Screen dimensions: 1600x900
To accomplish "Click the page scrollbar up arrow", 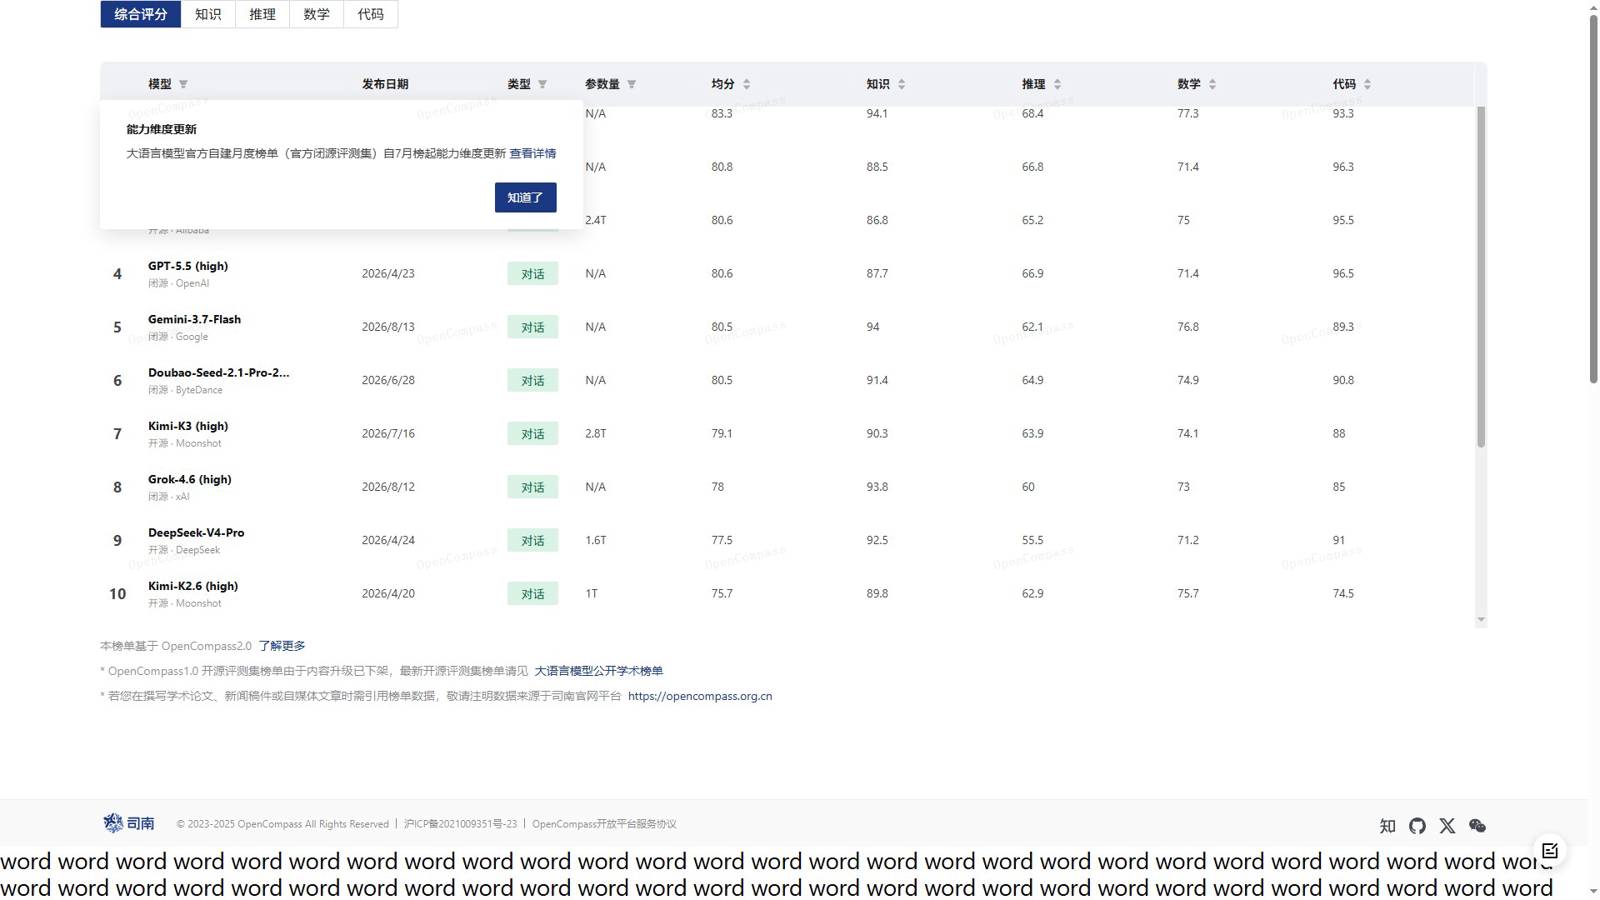I will point(1593,6).
